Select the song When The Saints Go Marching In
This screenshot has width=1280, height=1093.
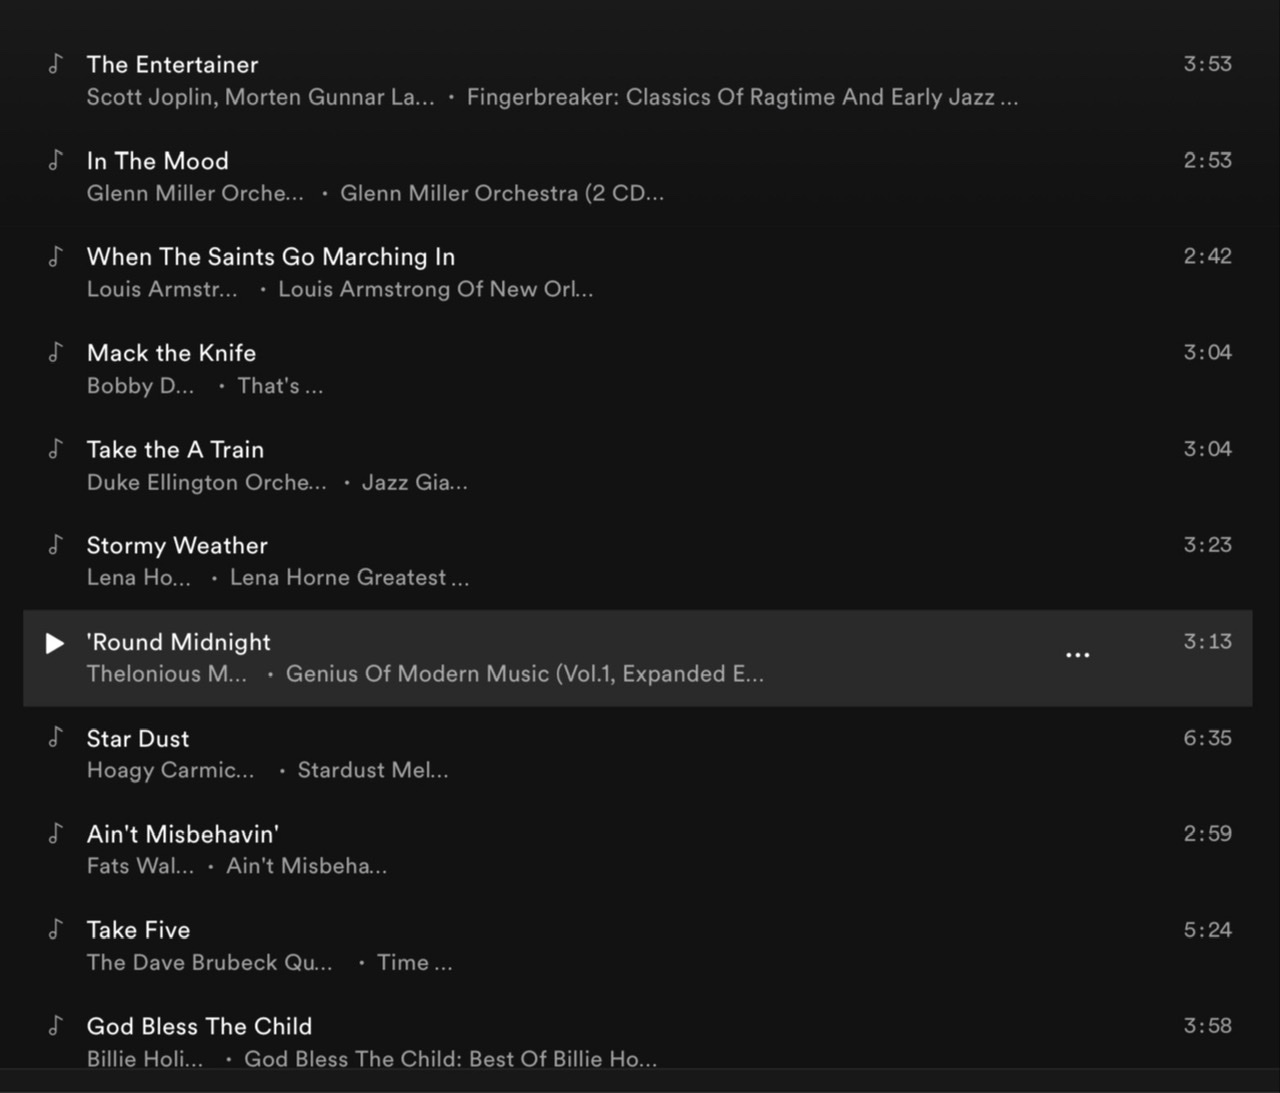coord(270,257)
